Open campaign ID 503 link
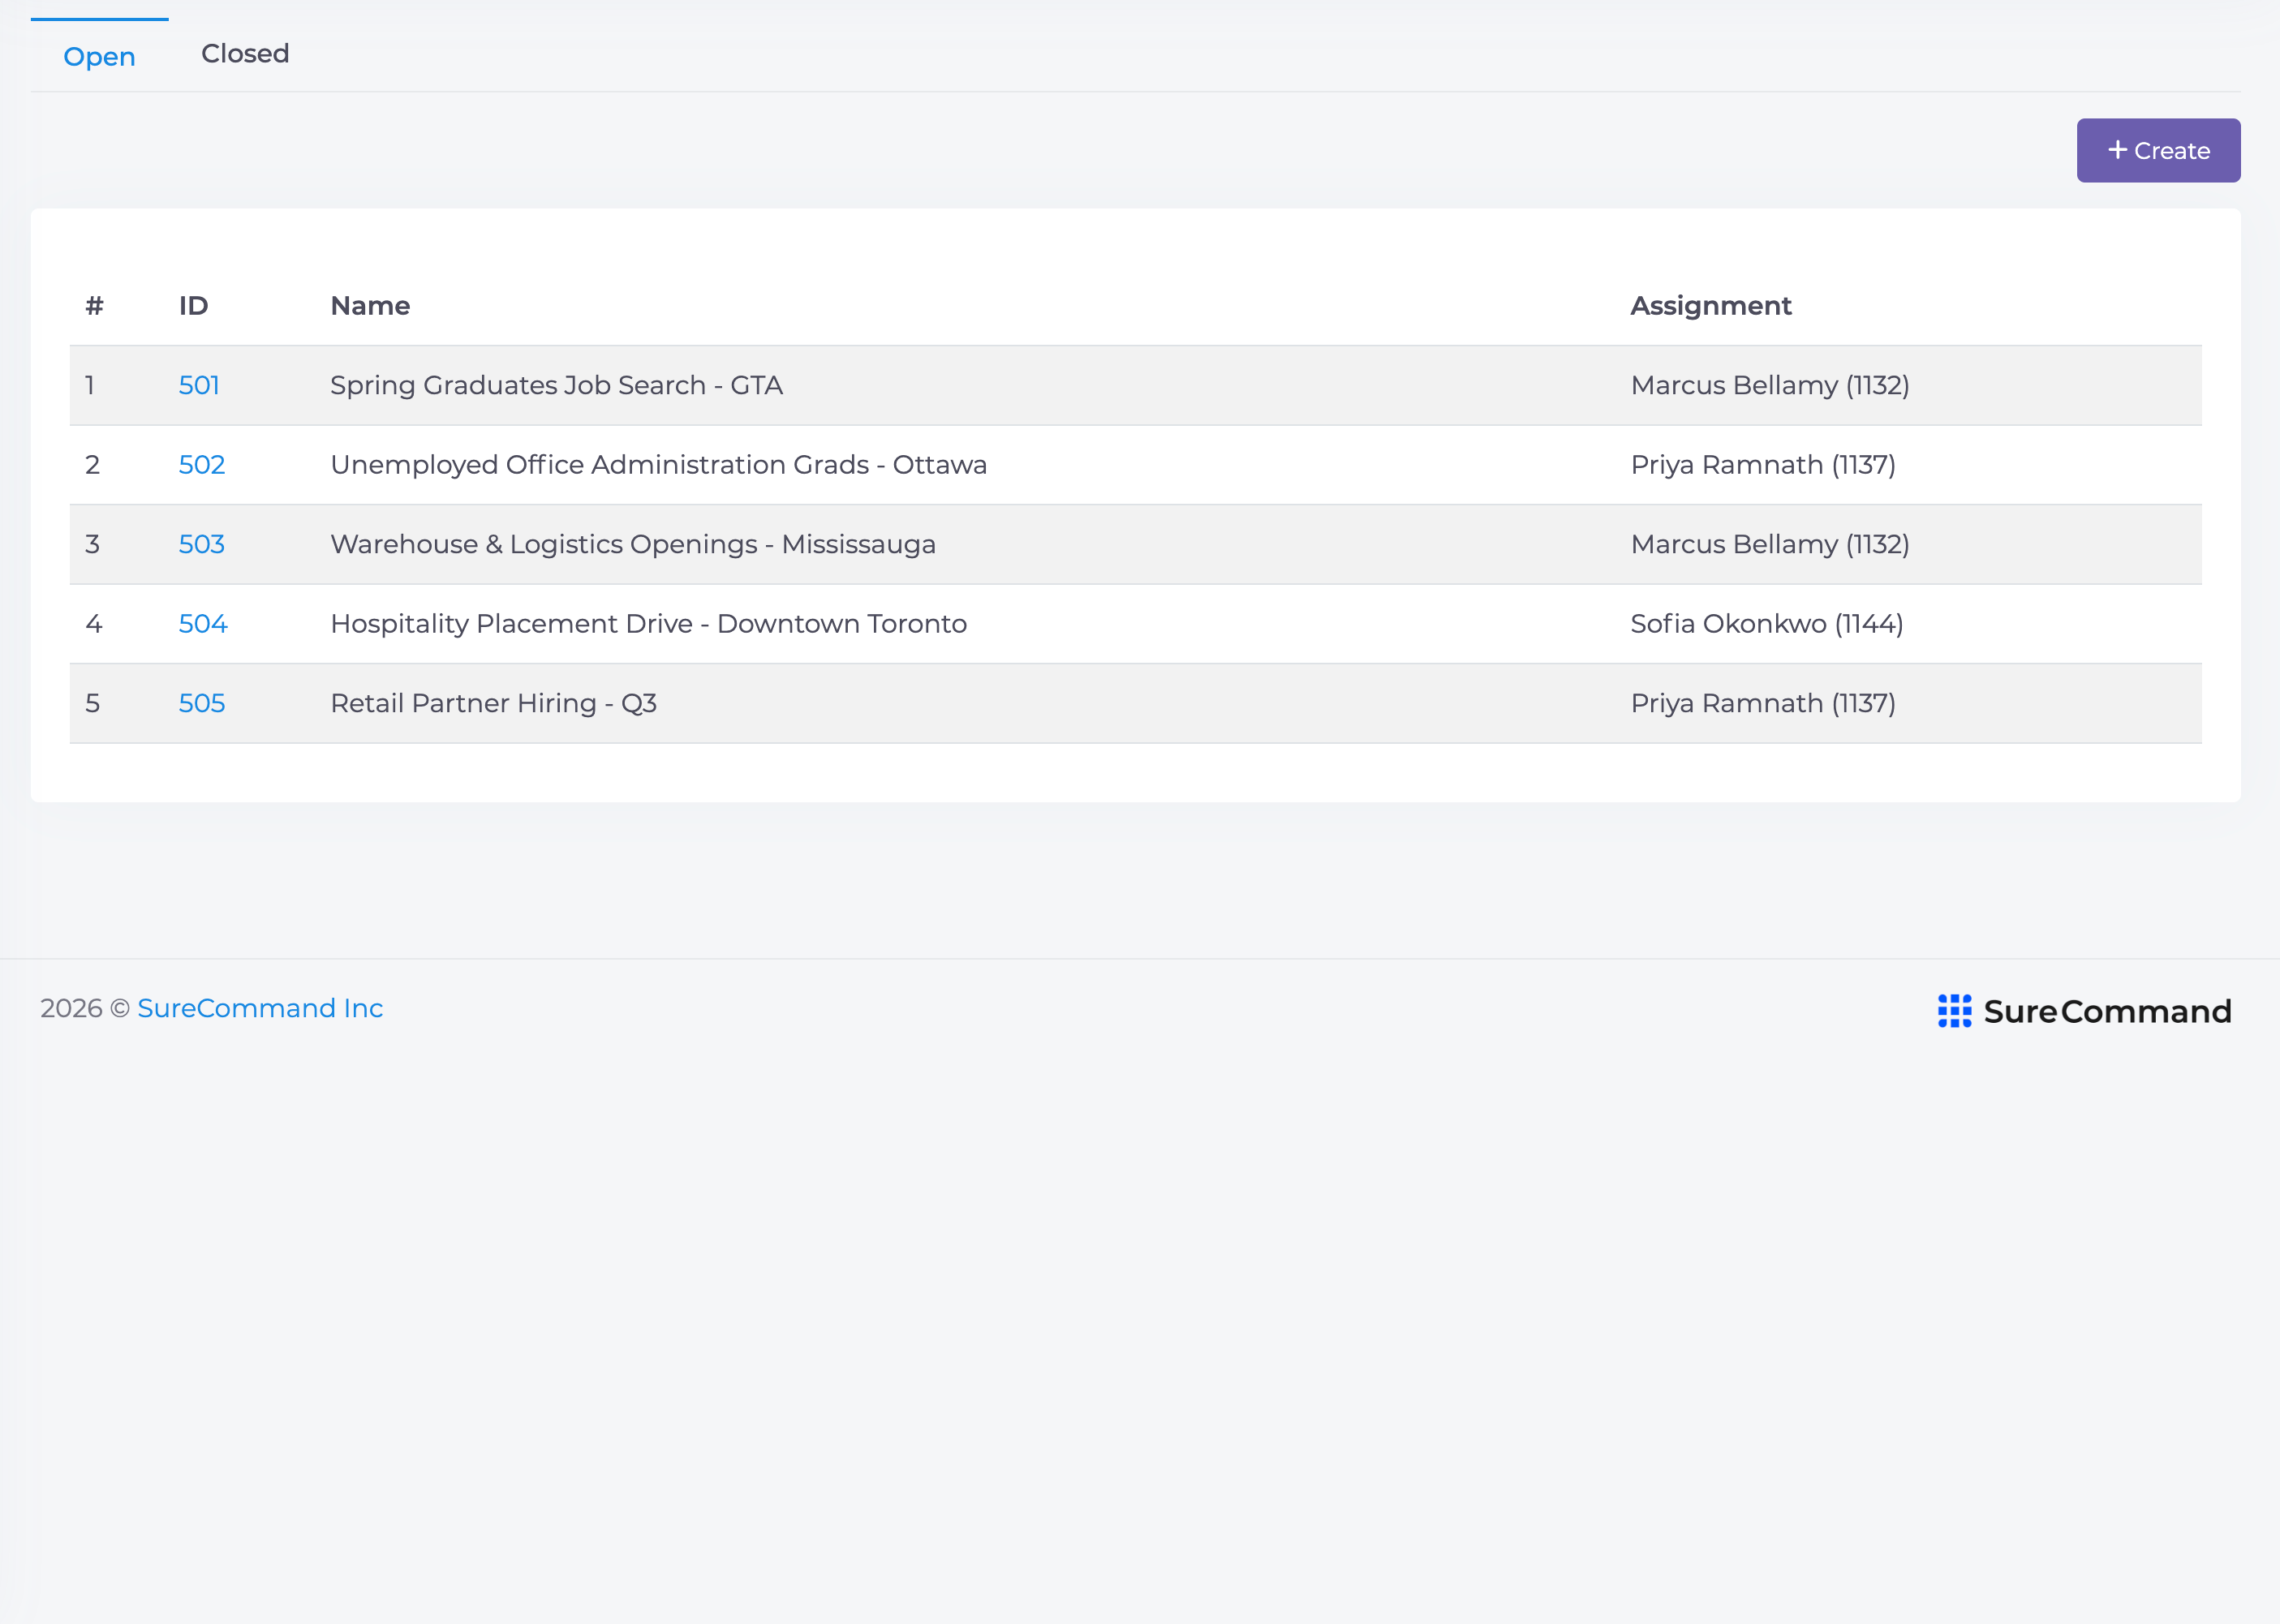This screenshot has height=1624, width=2280. point(202,544)
